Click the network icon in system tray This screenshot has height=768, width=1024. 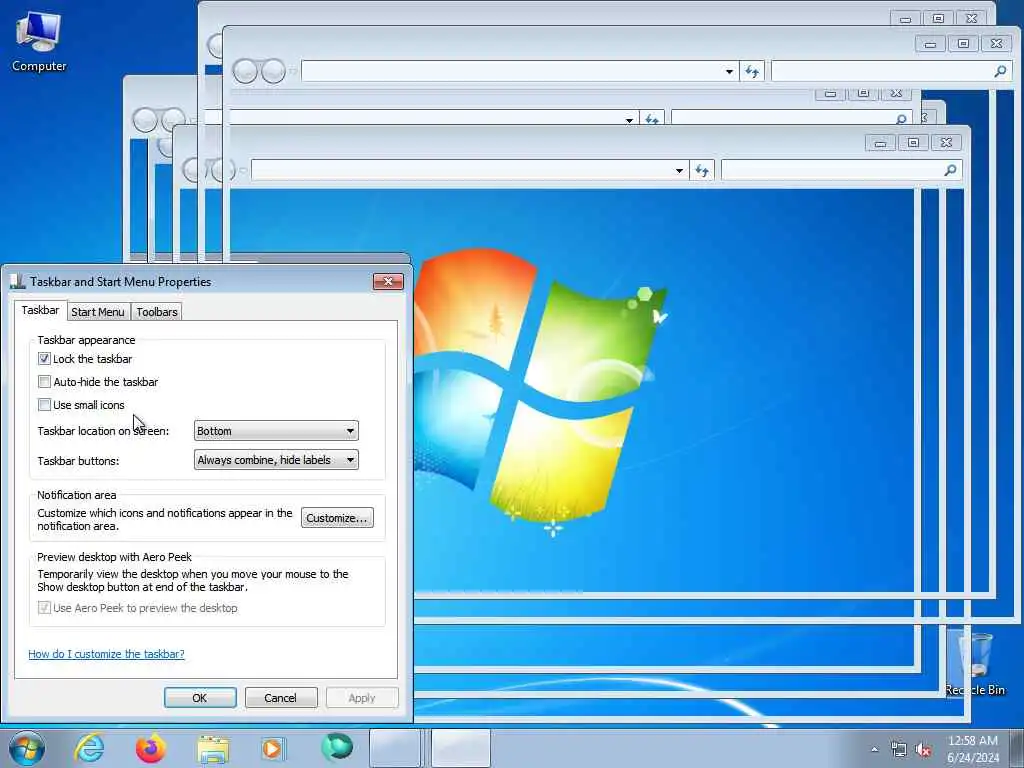899,750
